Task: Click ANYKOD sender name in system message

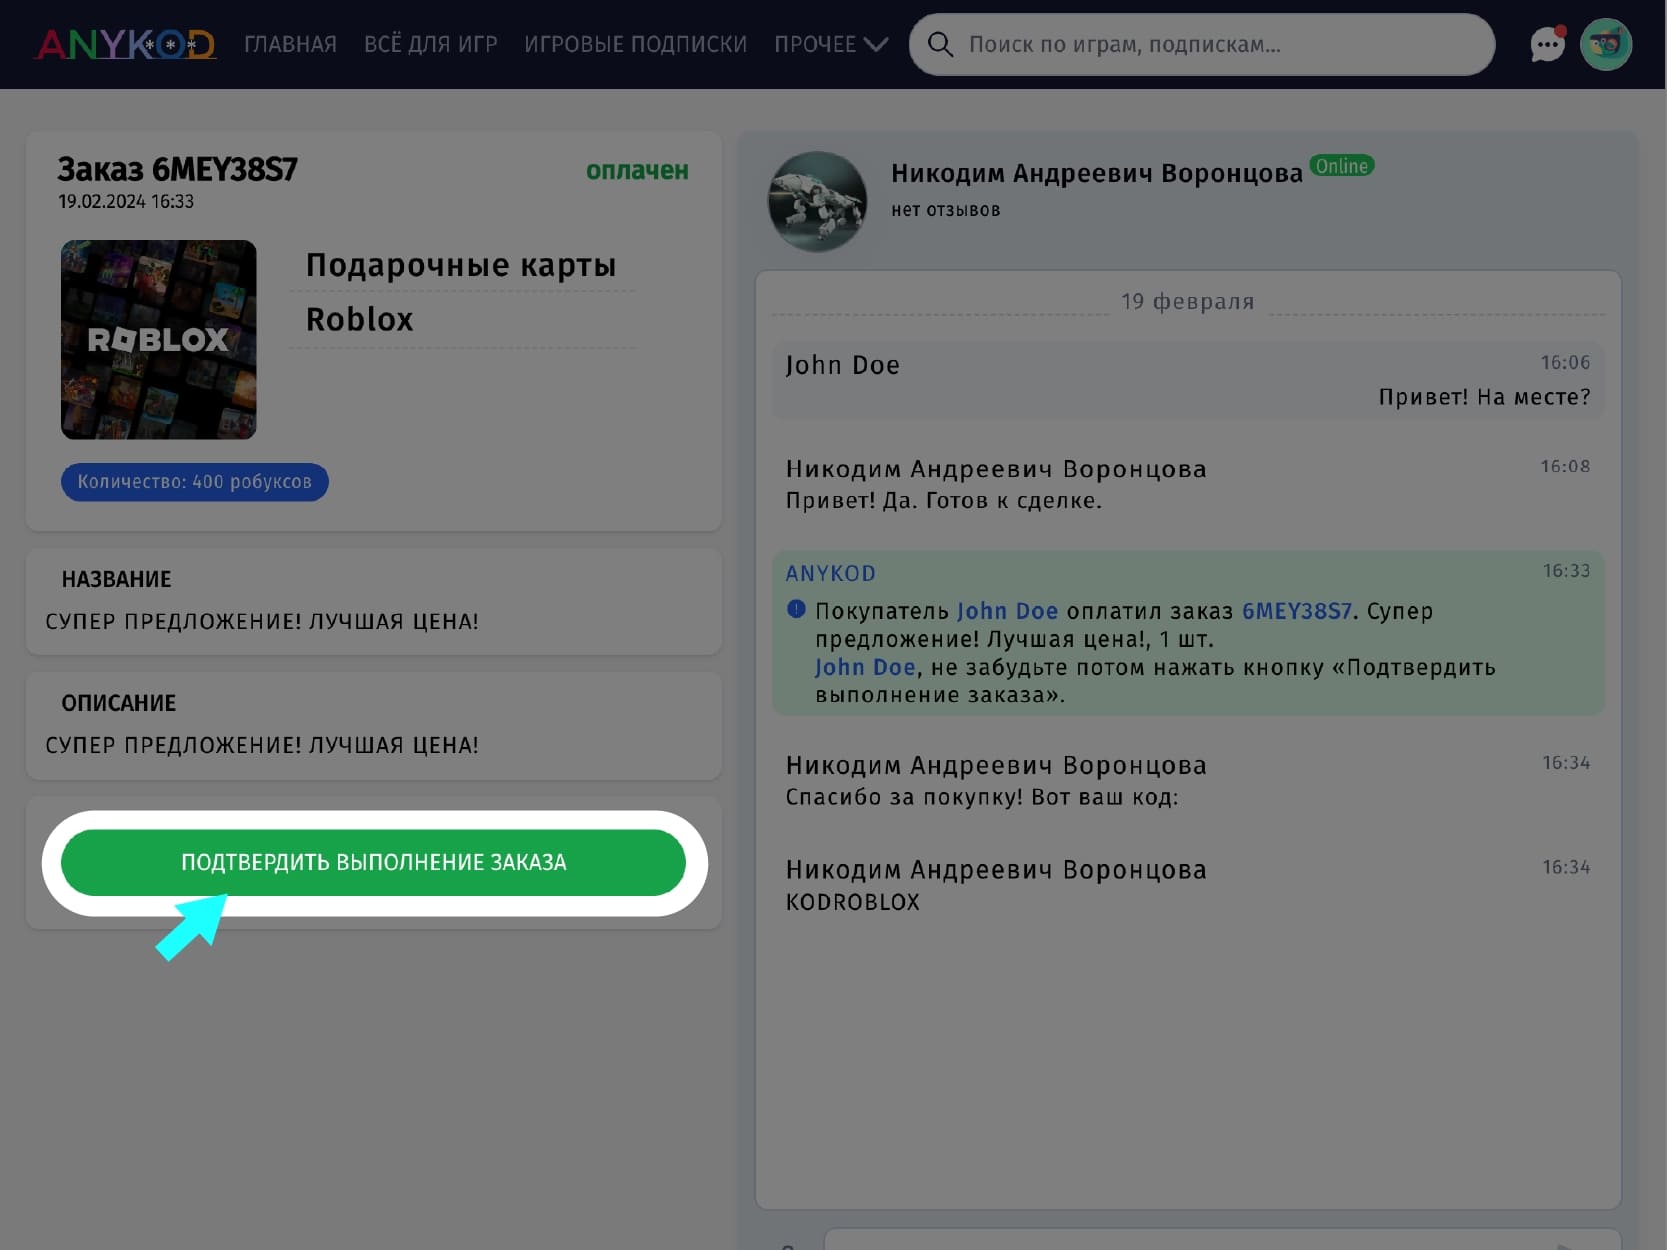Action: pyautogui.click(x=831, y=574)
